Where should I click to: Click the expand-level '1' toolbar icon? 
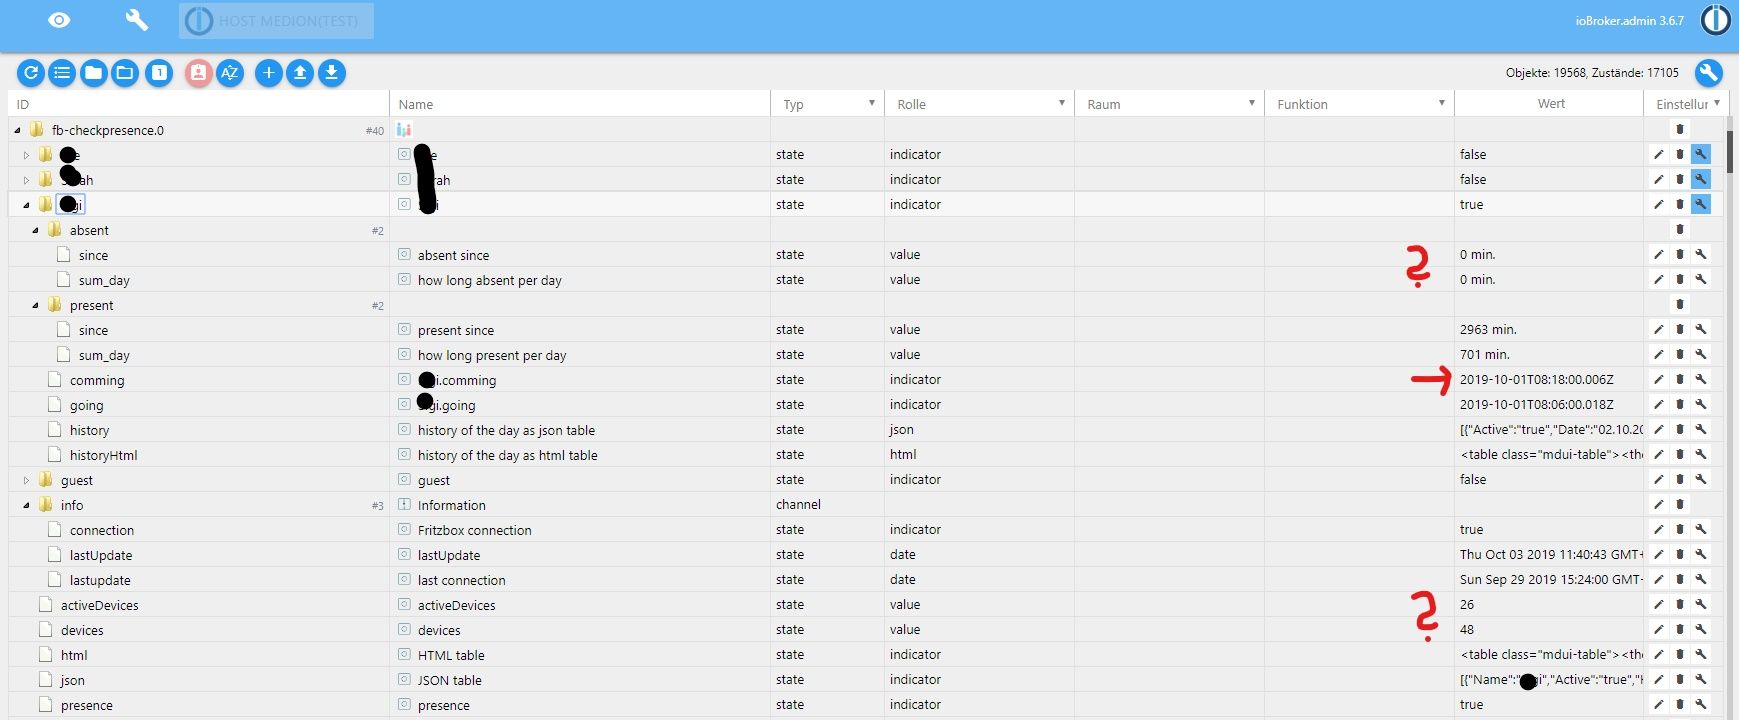click(x=158, y=73)
